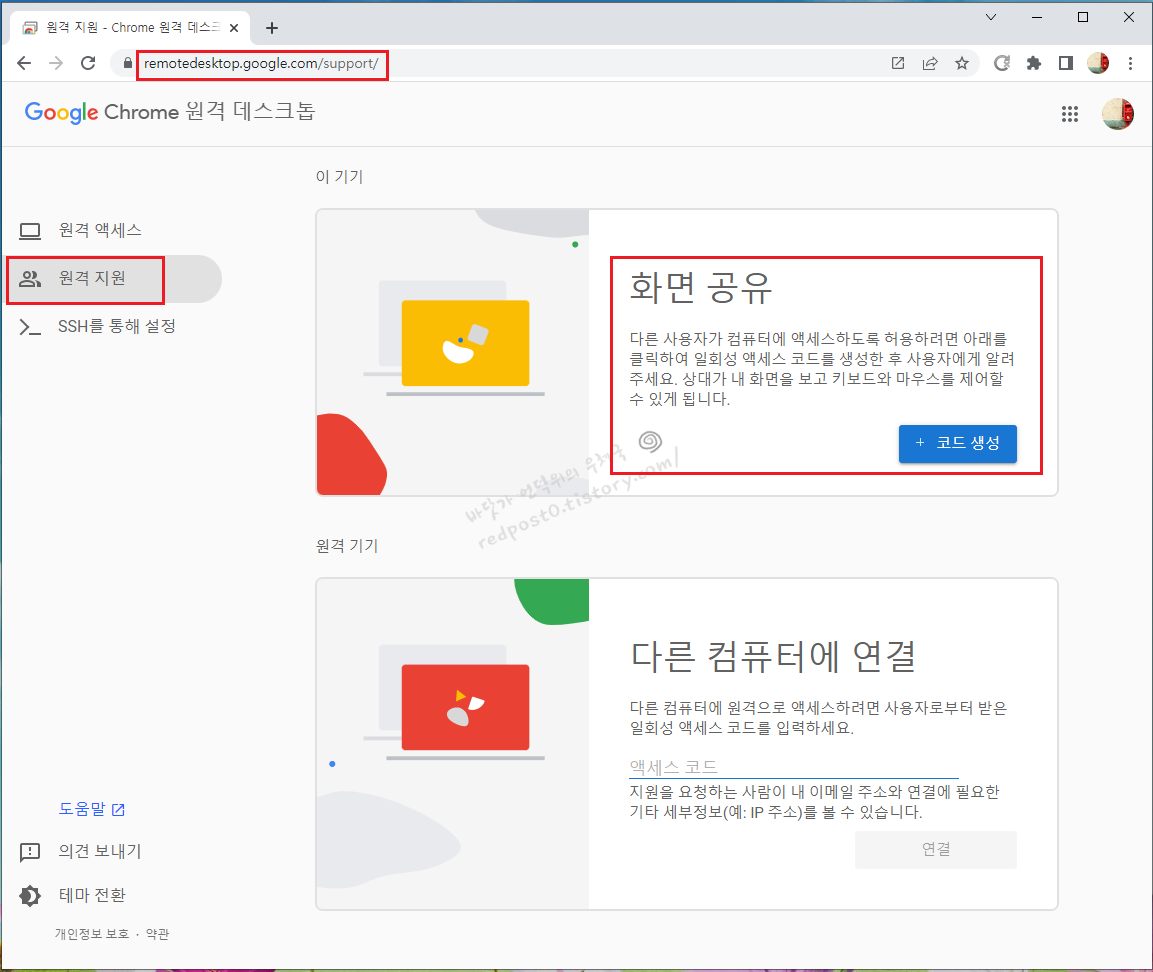1153x972 pixels.
Task: Open SSH를 통해 설정 in sidebar
Action: coord(114,326)
